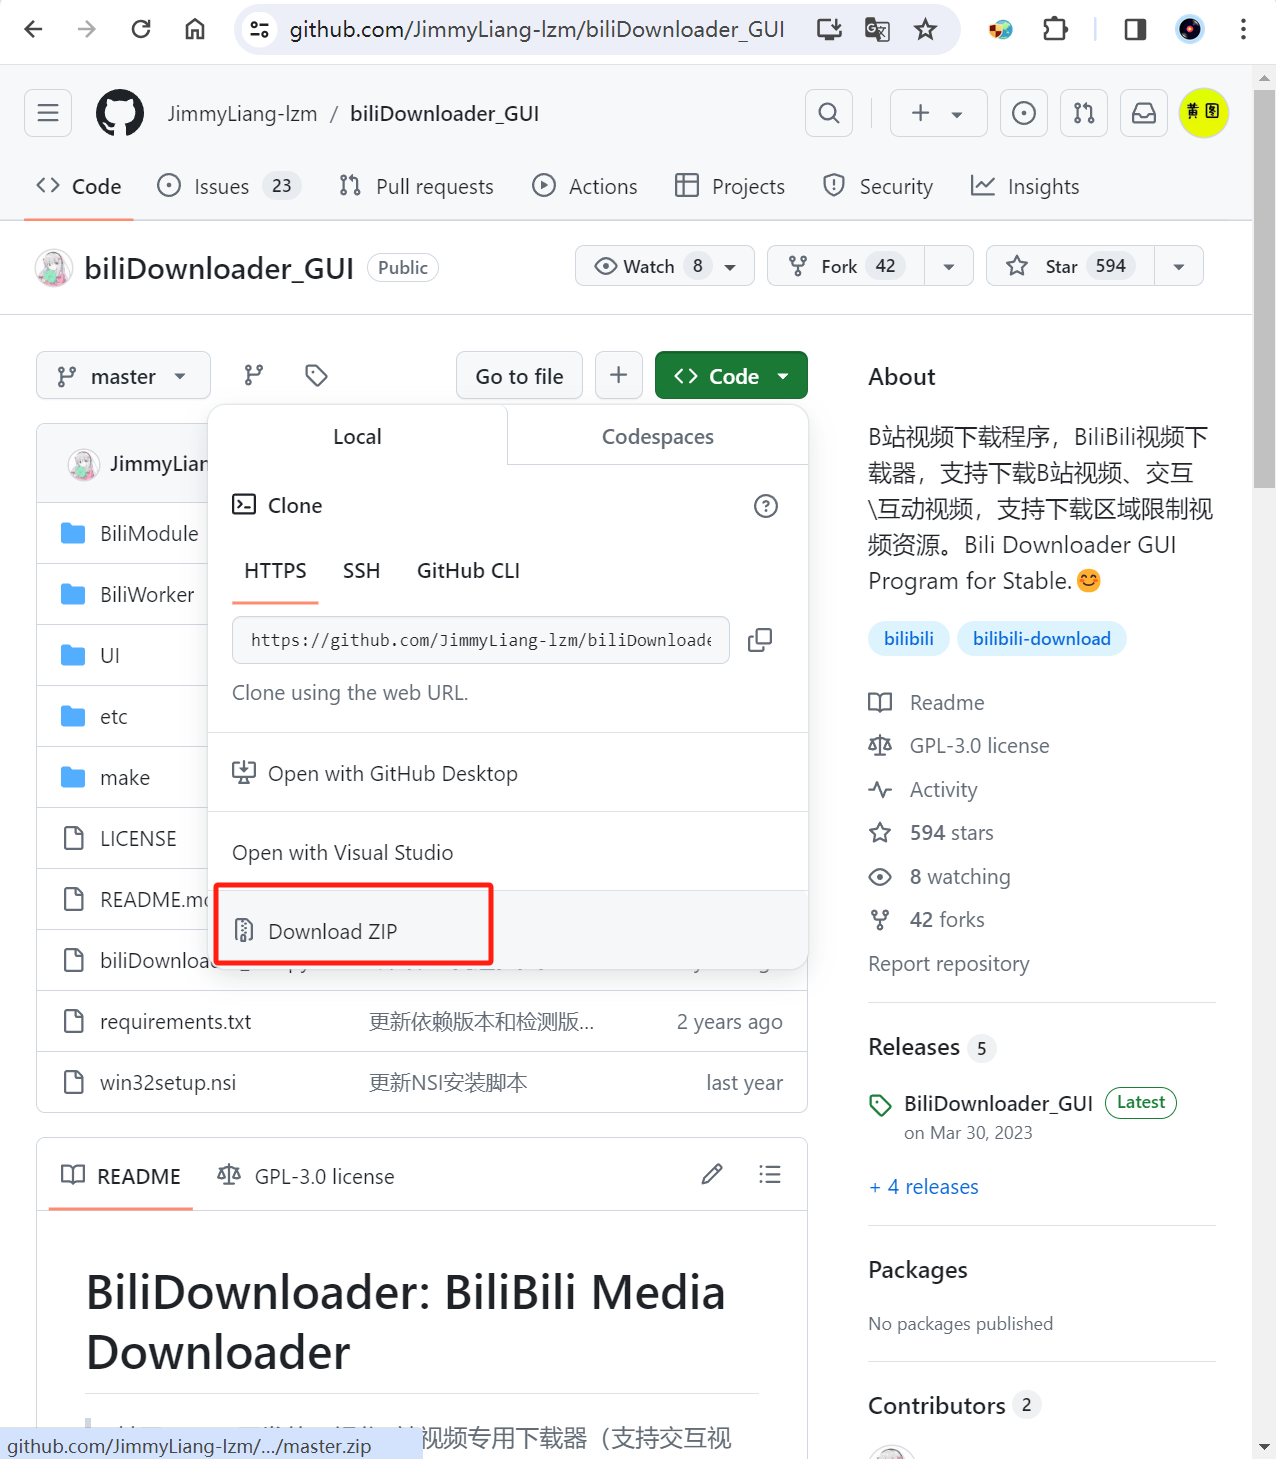This screenshot has width=1276, height=1459.
Task: Open the issues shortcut icon in header
Action: pyautogui.click(x=1024, y=113)
